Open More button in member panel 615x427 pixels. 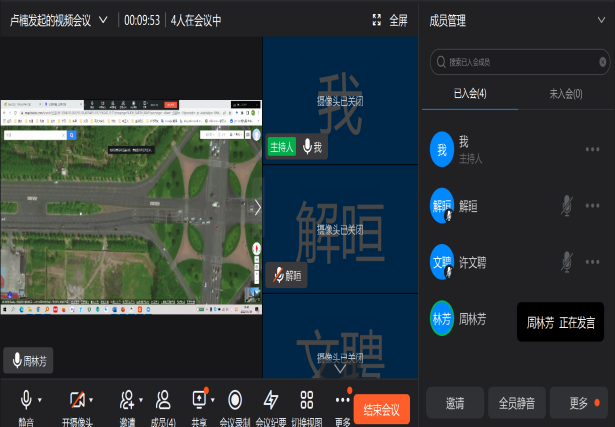pos(579,403)
